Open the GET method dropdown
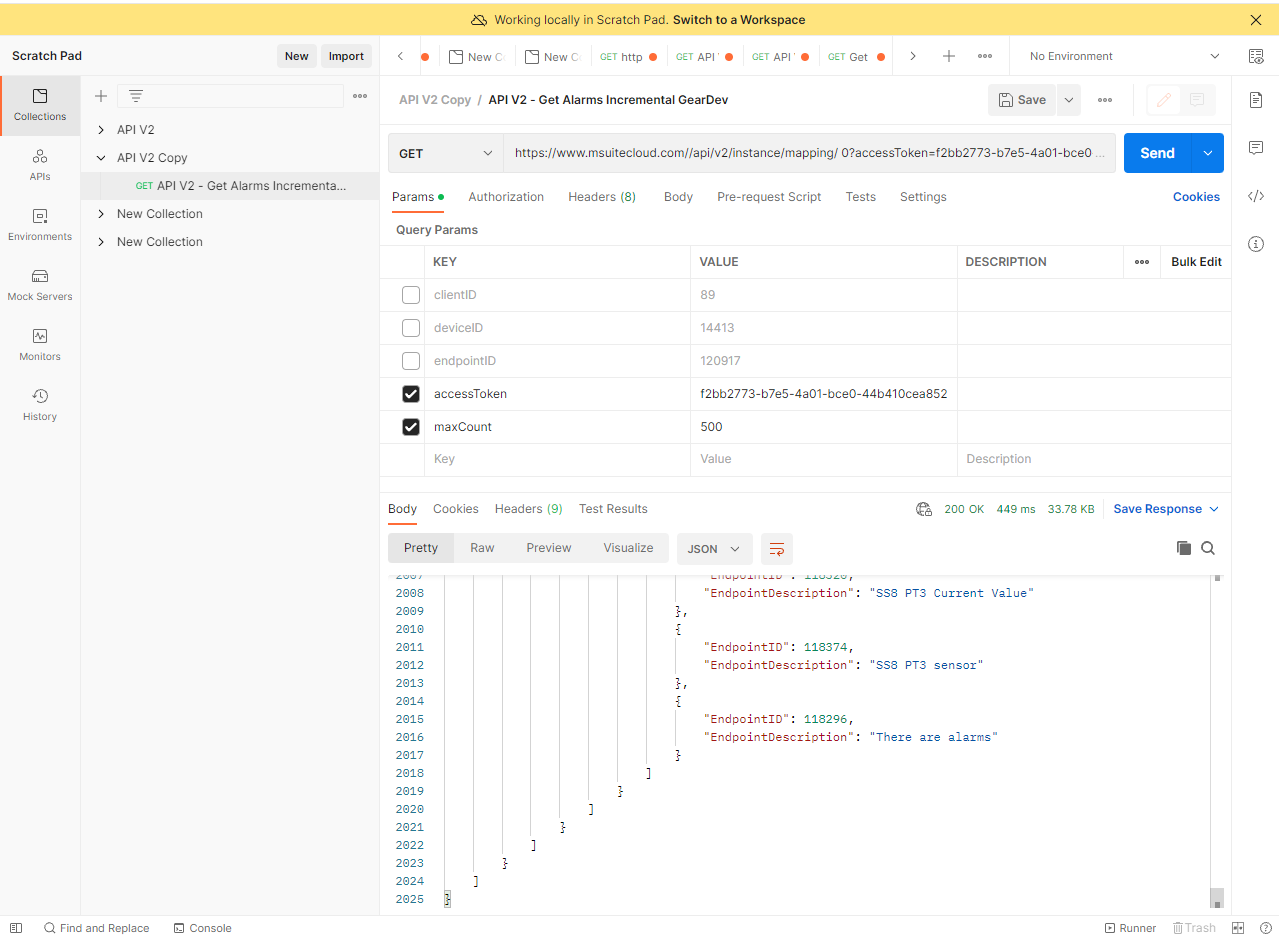The width and height of the screenshot is (1279, 938). point(446,153)
